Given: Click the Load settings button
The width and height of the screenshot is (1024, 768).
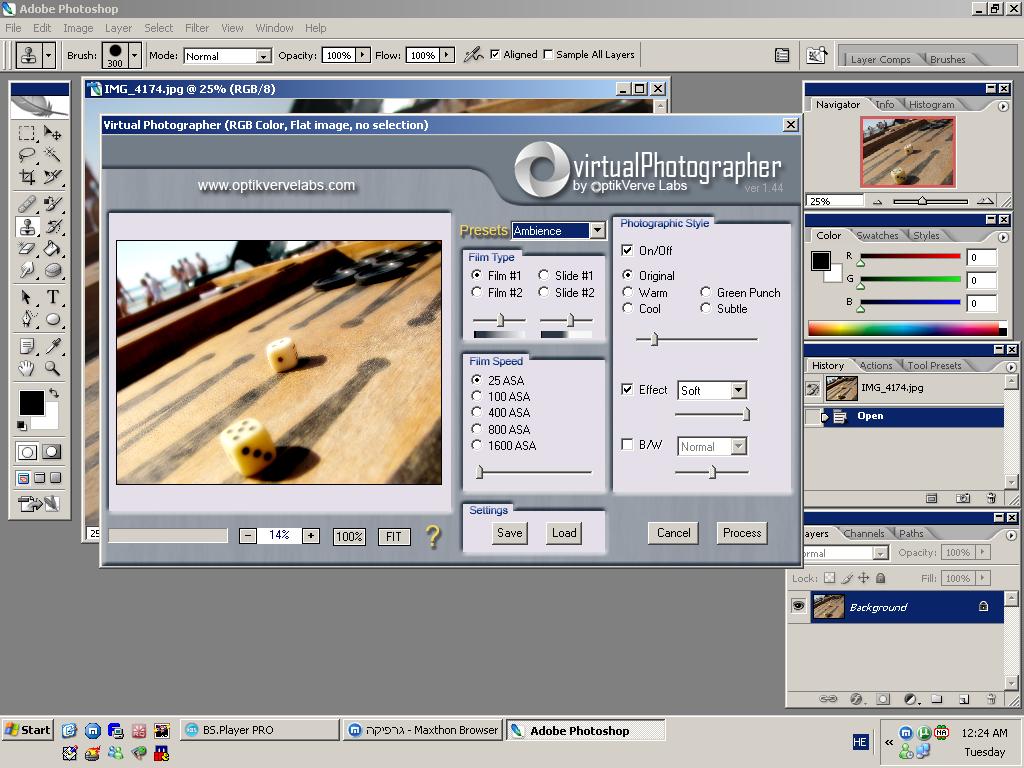Looking at the screenshot, I should coord(564,533).
